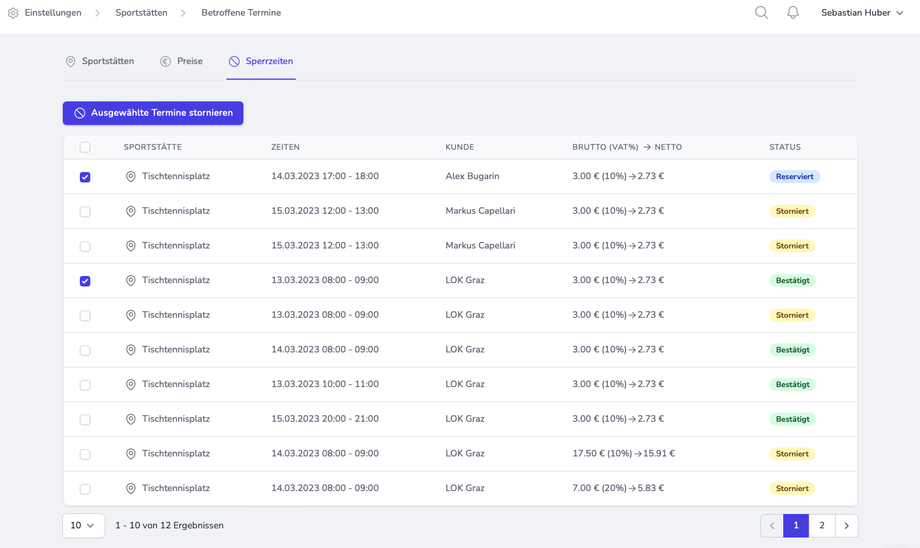
Task: Expand the Sebastian Huber user menu
Action: [x=862, y=13]
